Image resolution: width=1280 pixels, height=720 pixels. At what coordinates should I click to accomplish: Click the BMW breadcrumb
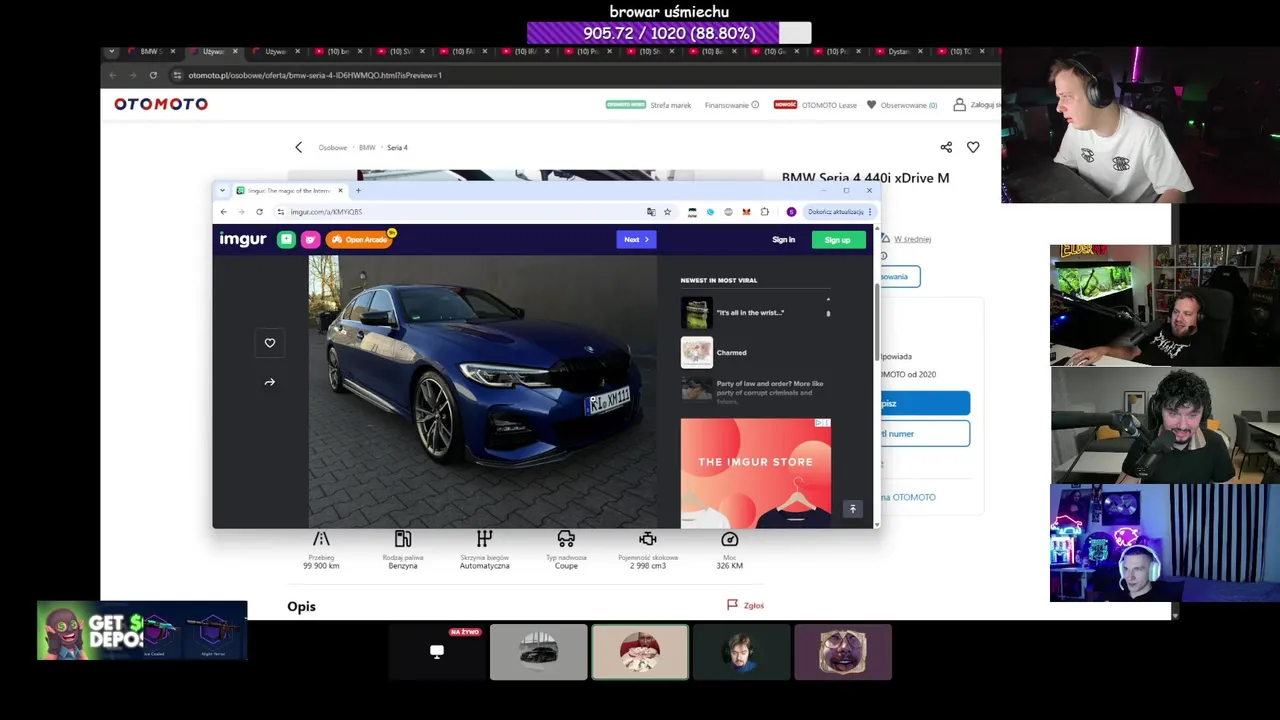tap(367, 148)
